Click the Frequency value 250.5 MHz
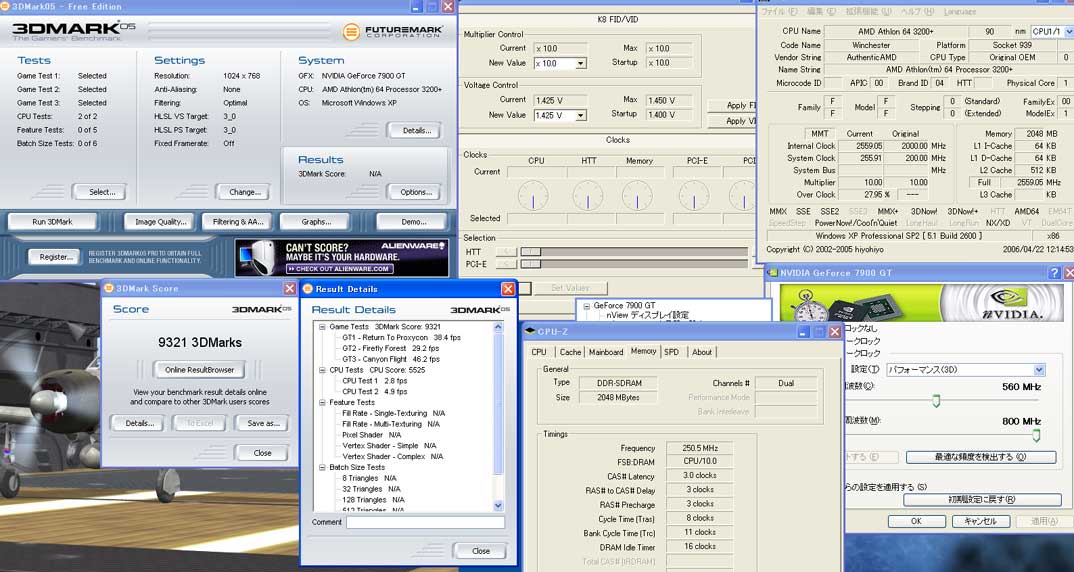Screen dimensions: 1074x572 pyautogui.click(x=699, y=448)
